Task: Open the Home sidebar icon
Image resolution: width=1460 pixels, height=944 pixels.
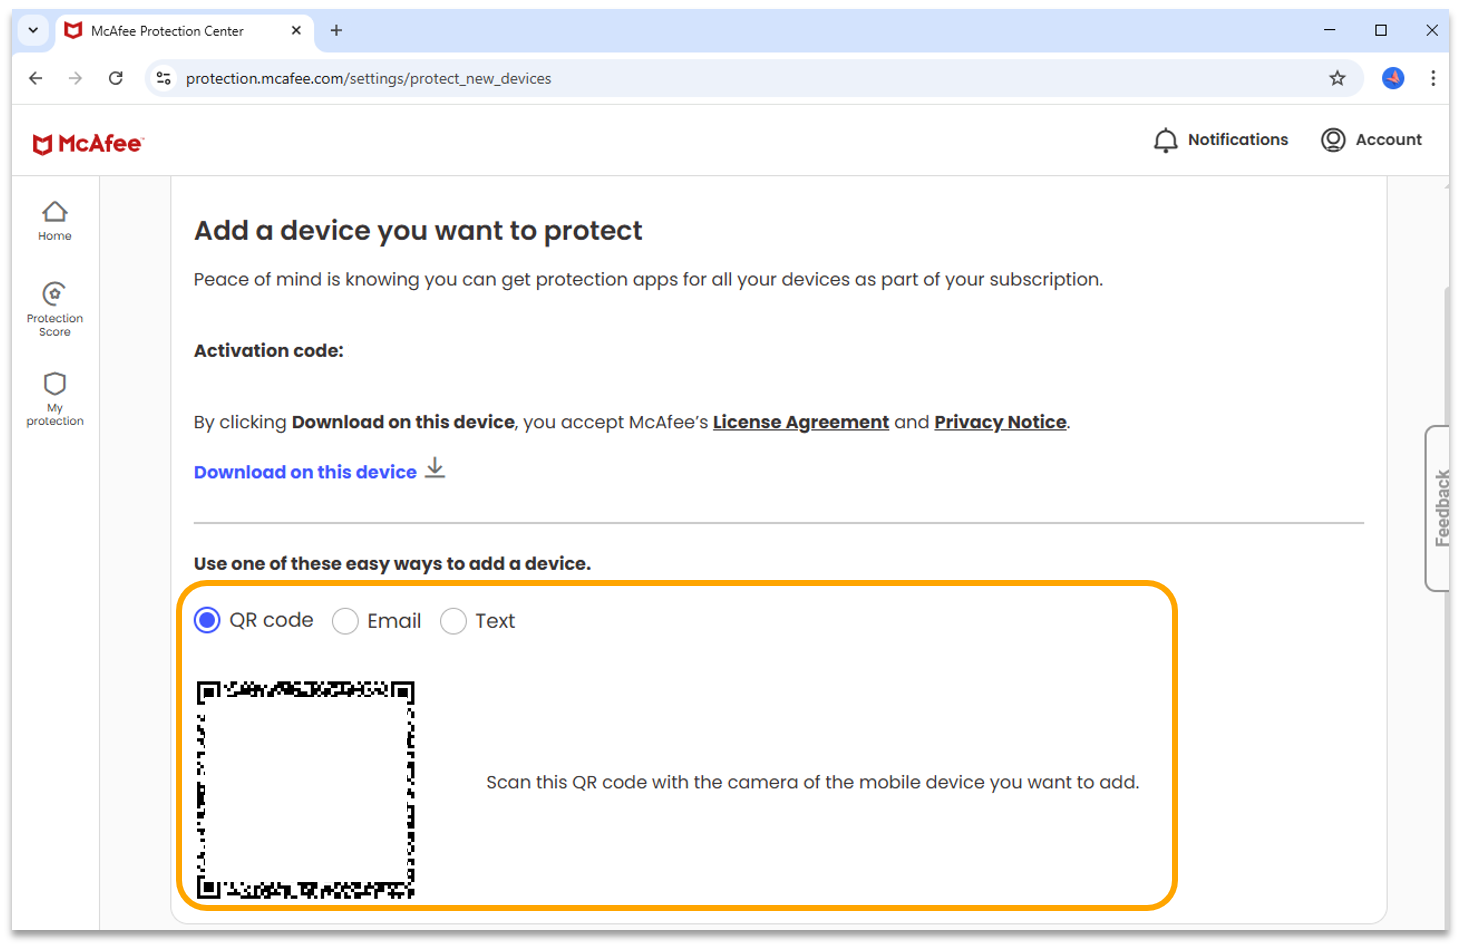Action: click(55, 213)
